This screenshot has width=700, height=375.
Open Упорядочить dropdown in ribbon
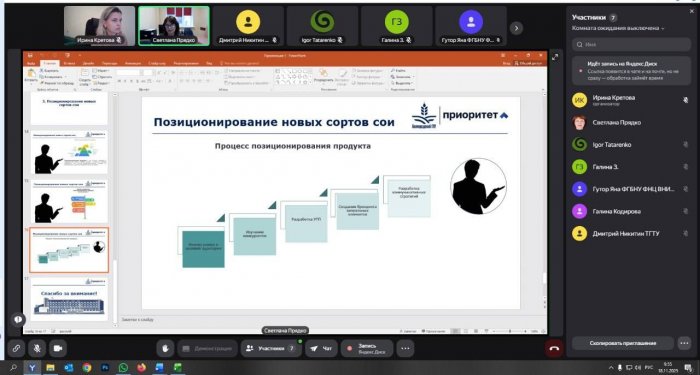[x=324, y=76]
